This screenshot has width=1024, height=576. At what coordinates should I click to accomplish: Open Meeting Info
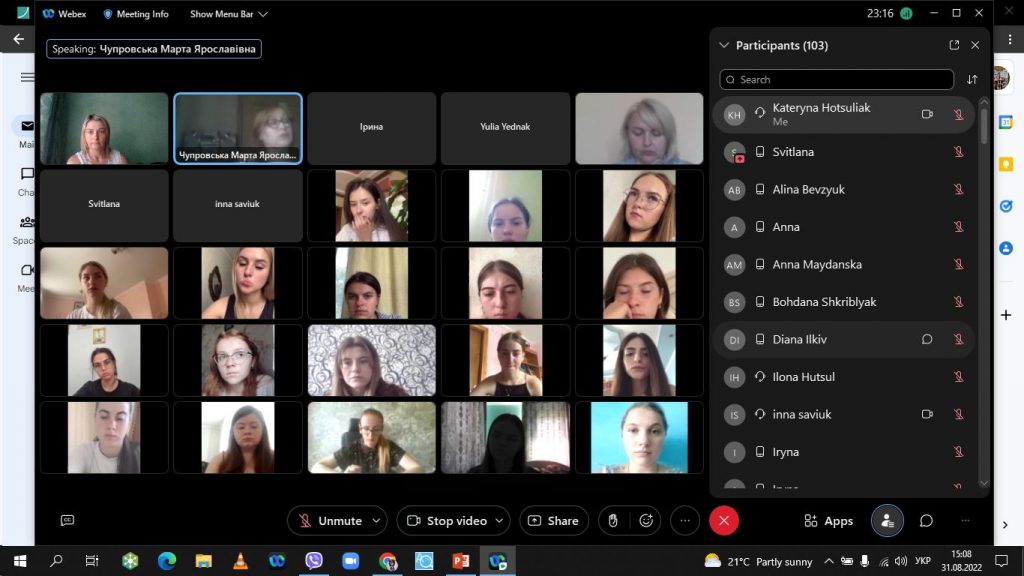pyautogui.click(x=139, y=14)
